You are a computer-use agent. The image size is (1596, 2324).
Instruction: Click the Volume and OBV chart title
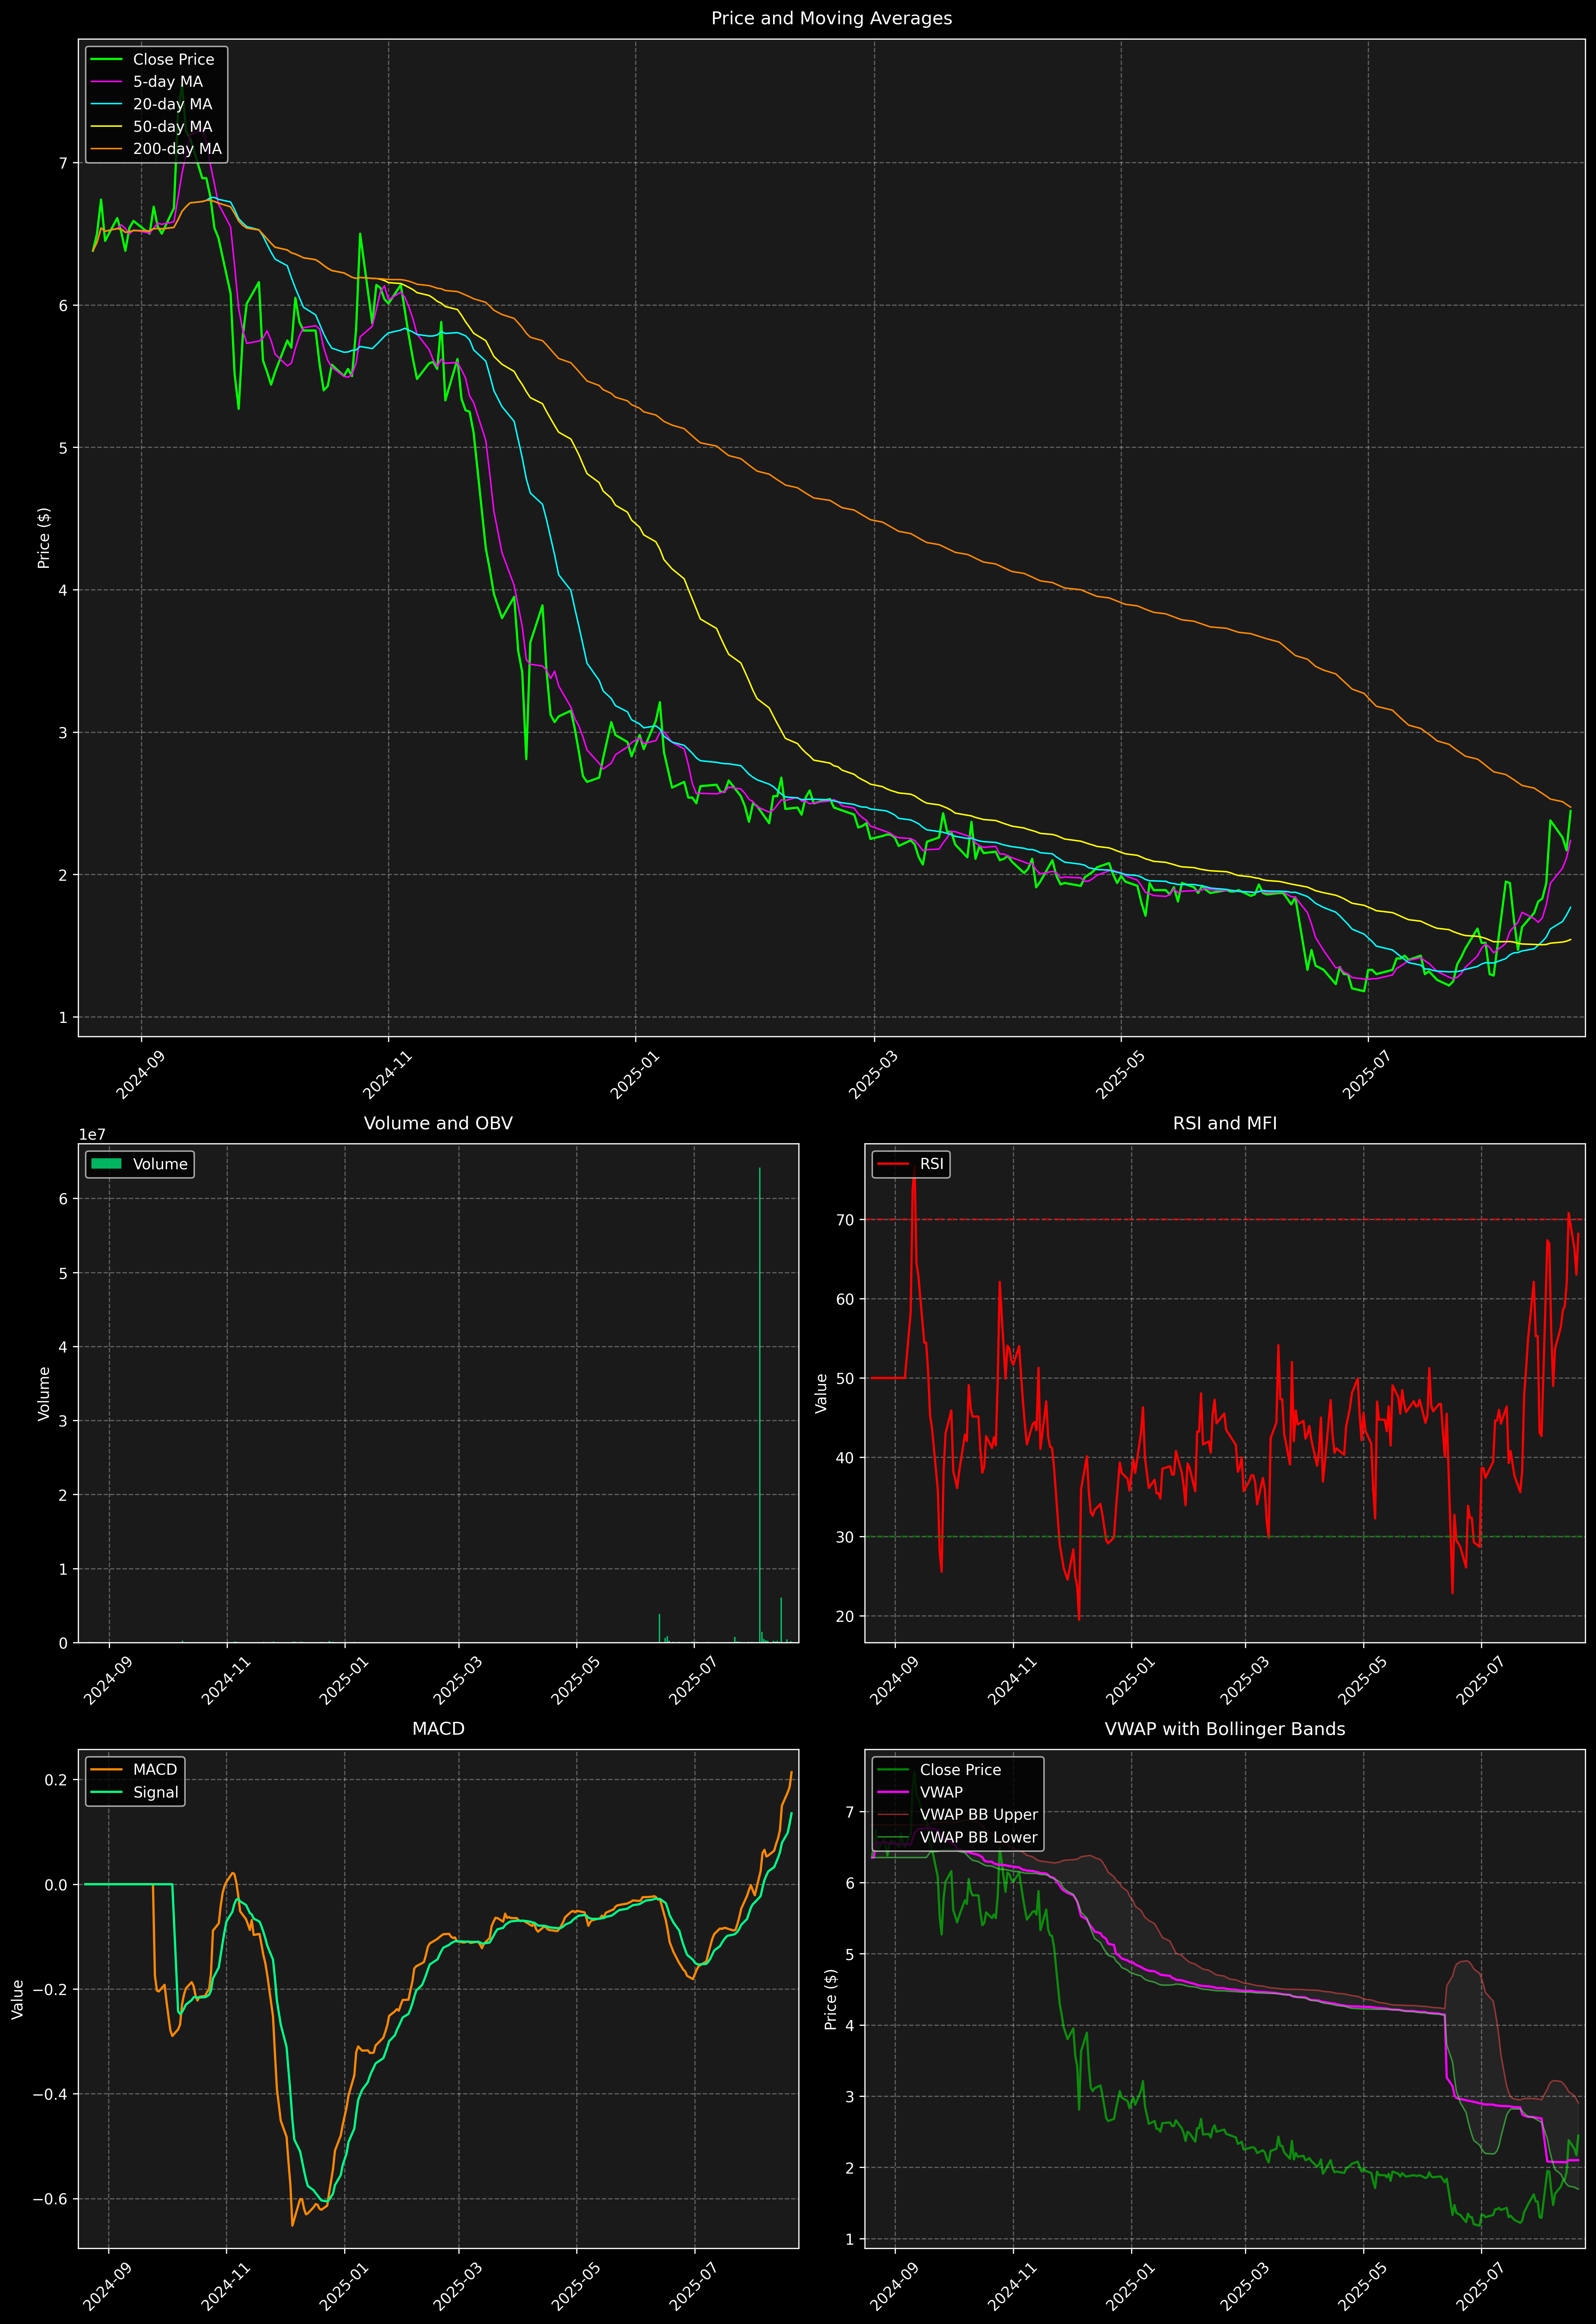tap(438, 1123)
